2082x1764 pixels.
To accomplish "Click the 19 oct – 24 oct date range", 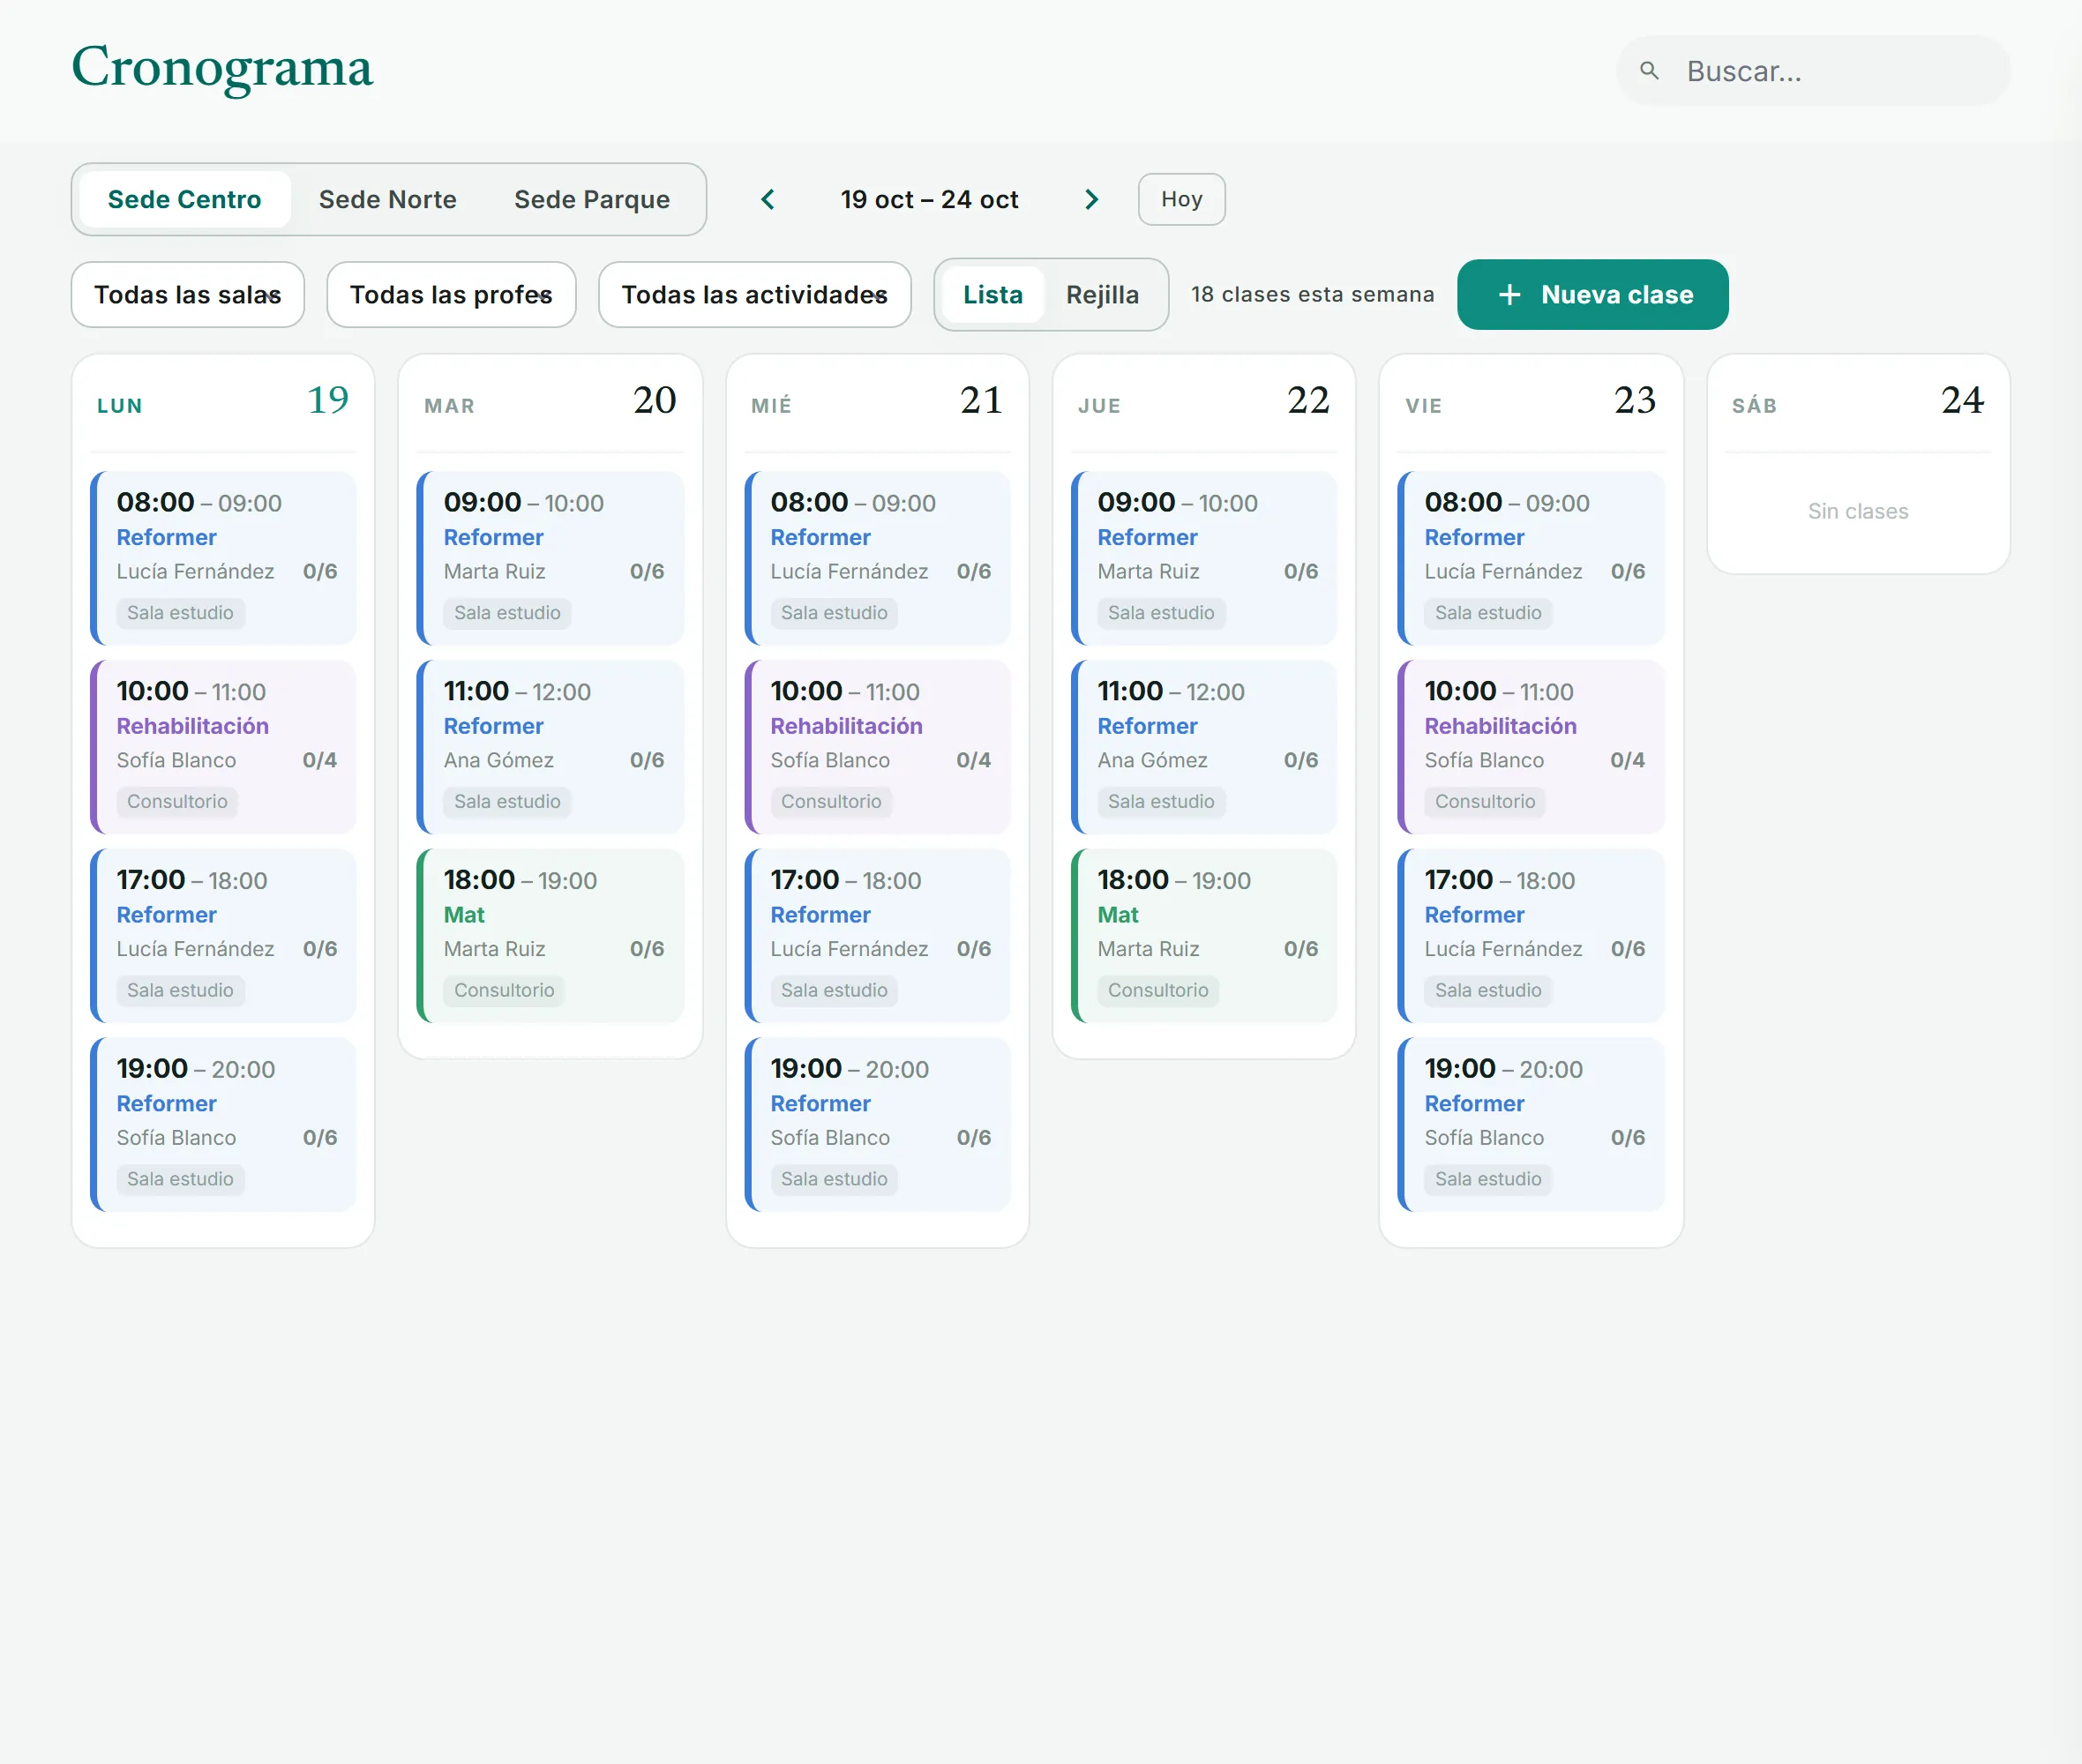I will pyautogui.click(x=929, y=200).
